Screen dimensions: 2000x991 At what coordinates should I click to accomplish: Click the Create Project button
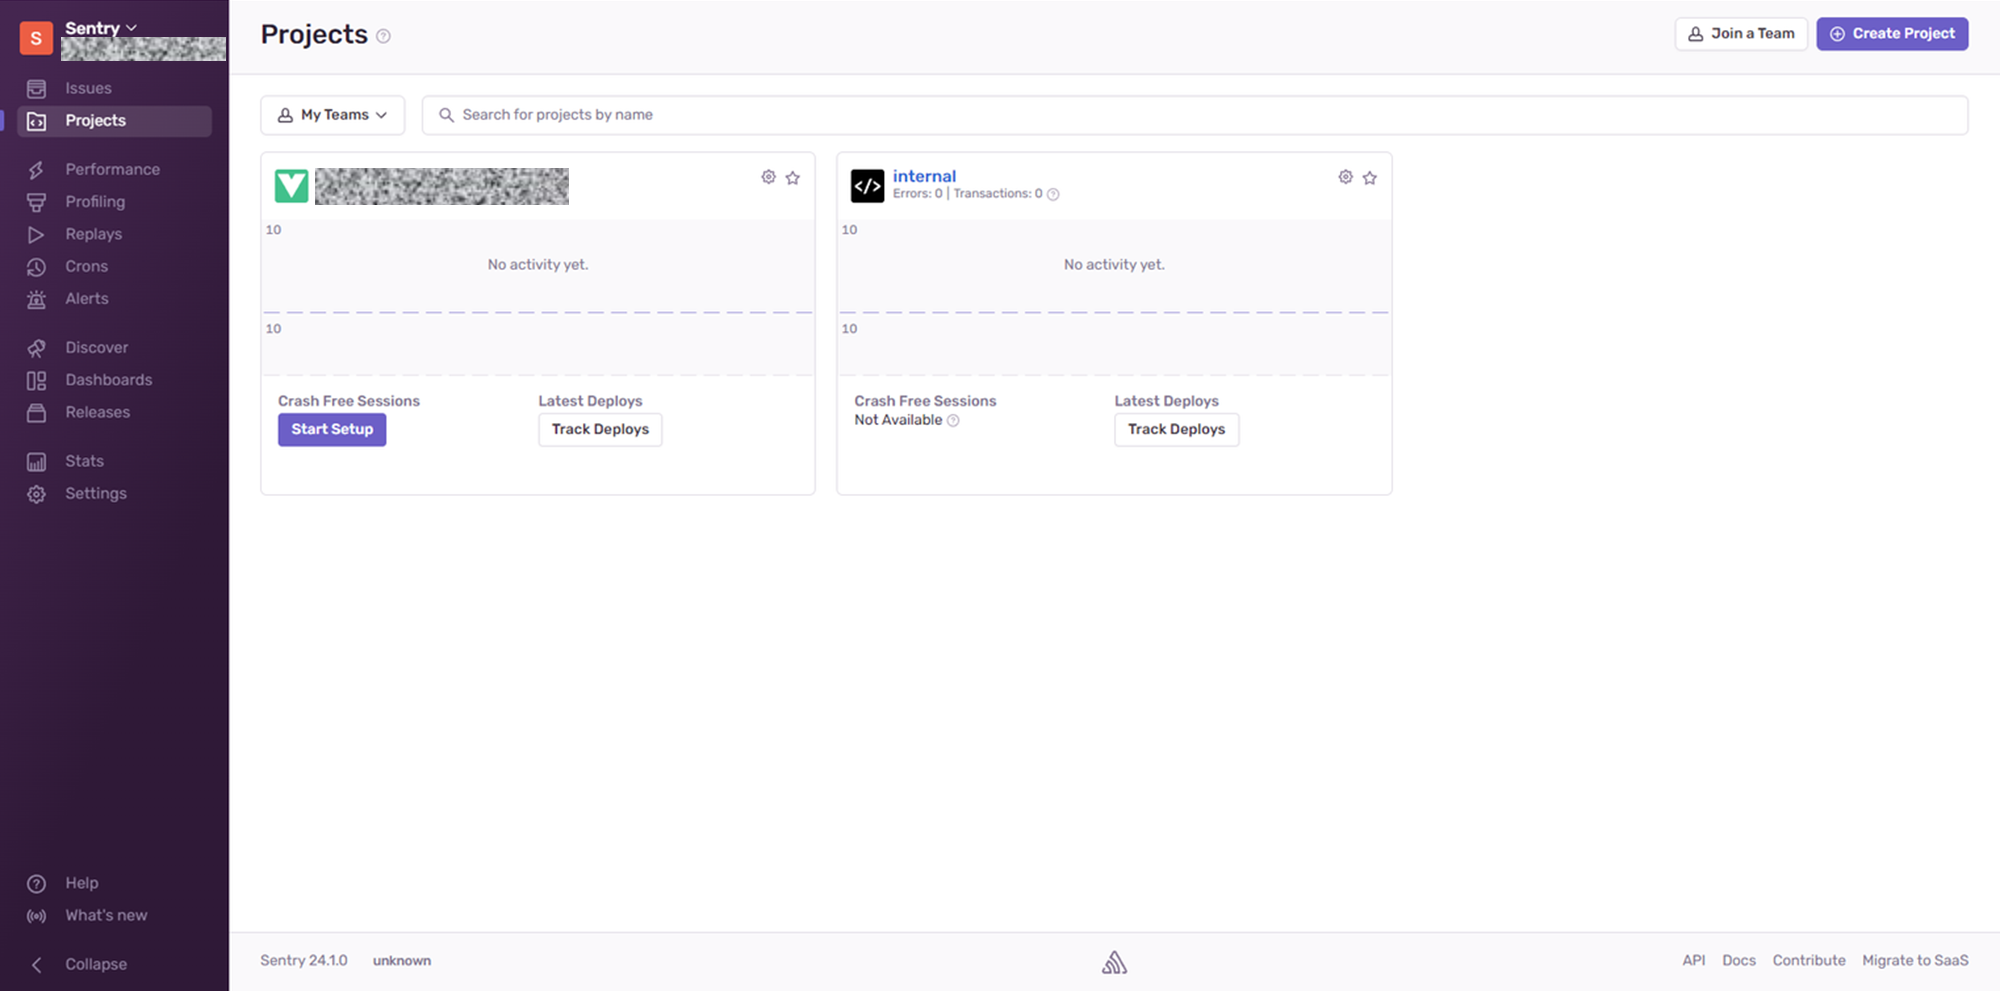1892,33
